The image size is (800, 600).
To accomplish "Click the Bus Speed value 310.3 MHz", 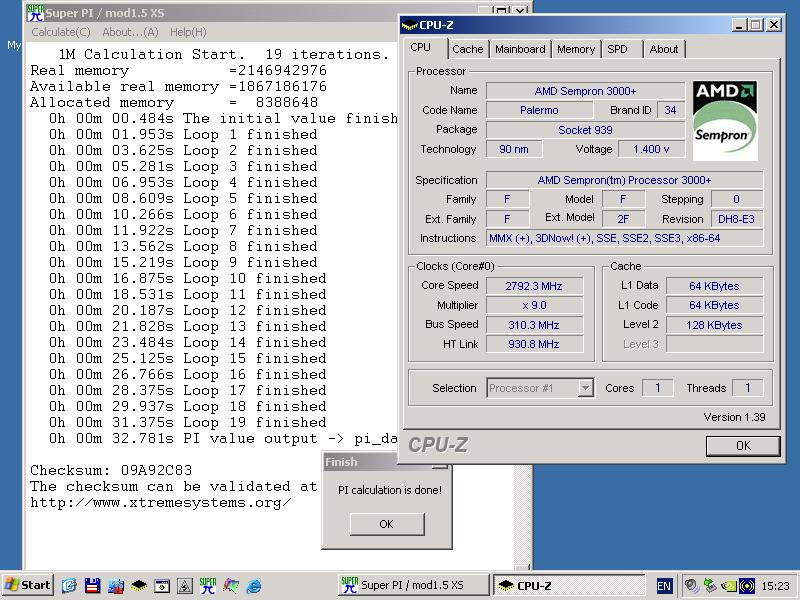I will [534, 324].
